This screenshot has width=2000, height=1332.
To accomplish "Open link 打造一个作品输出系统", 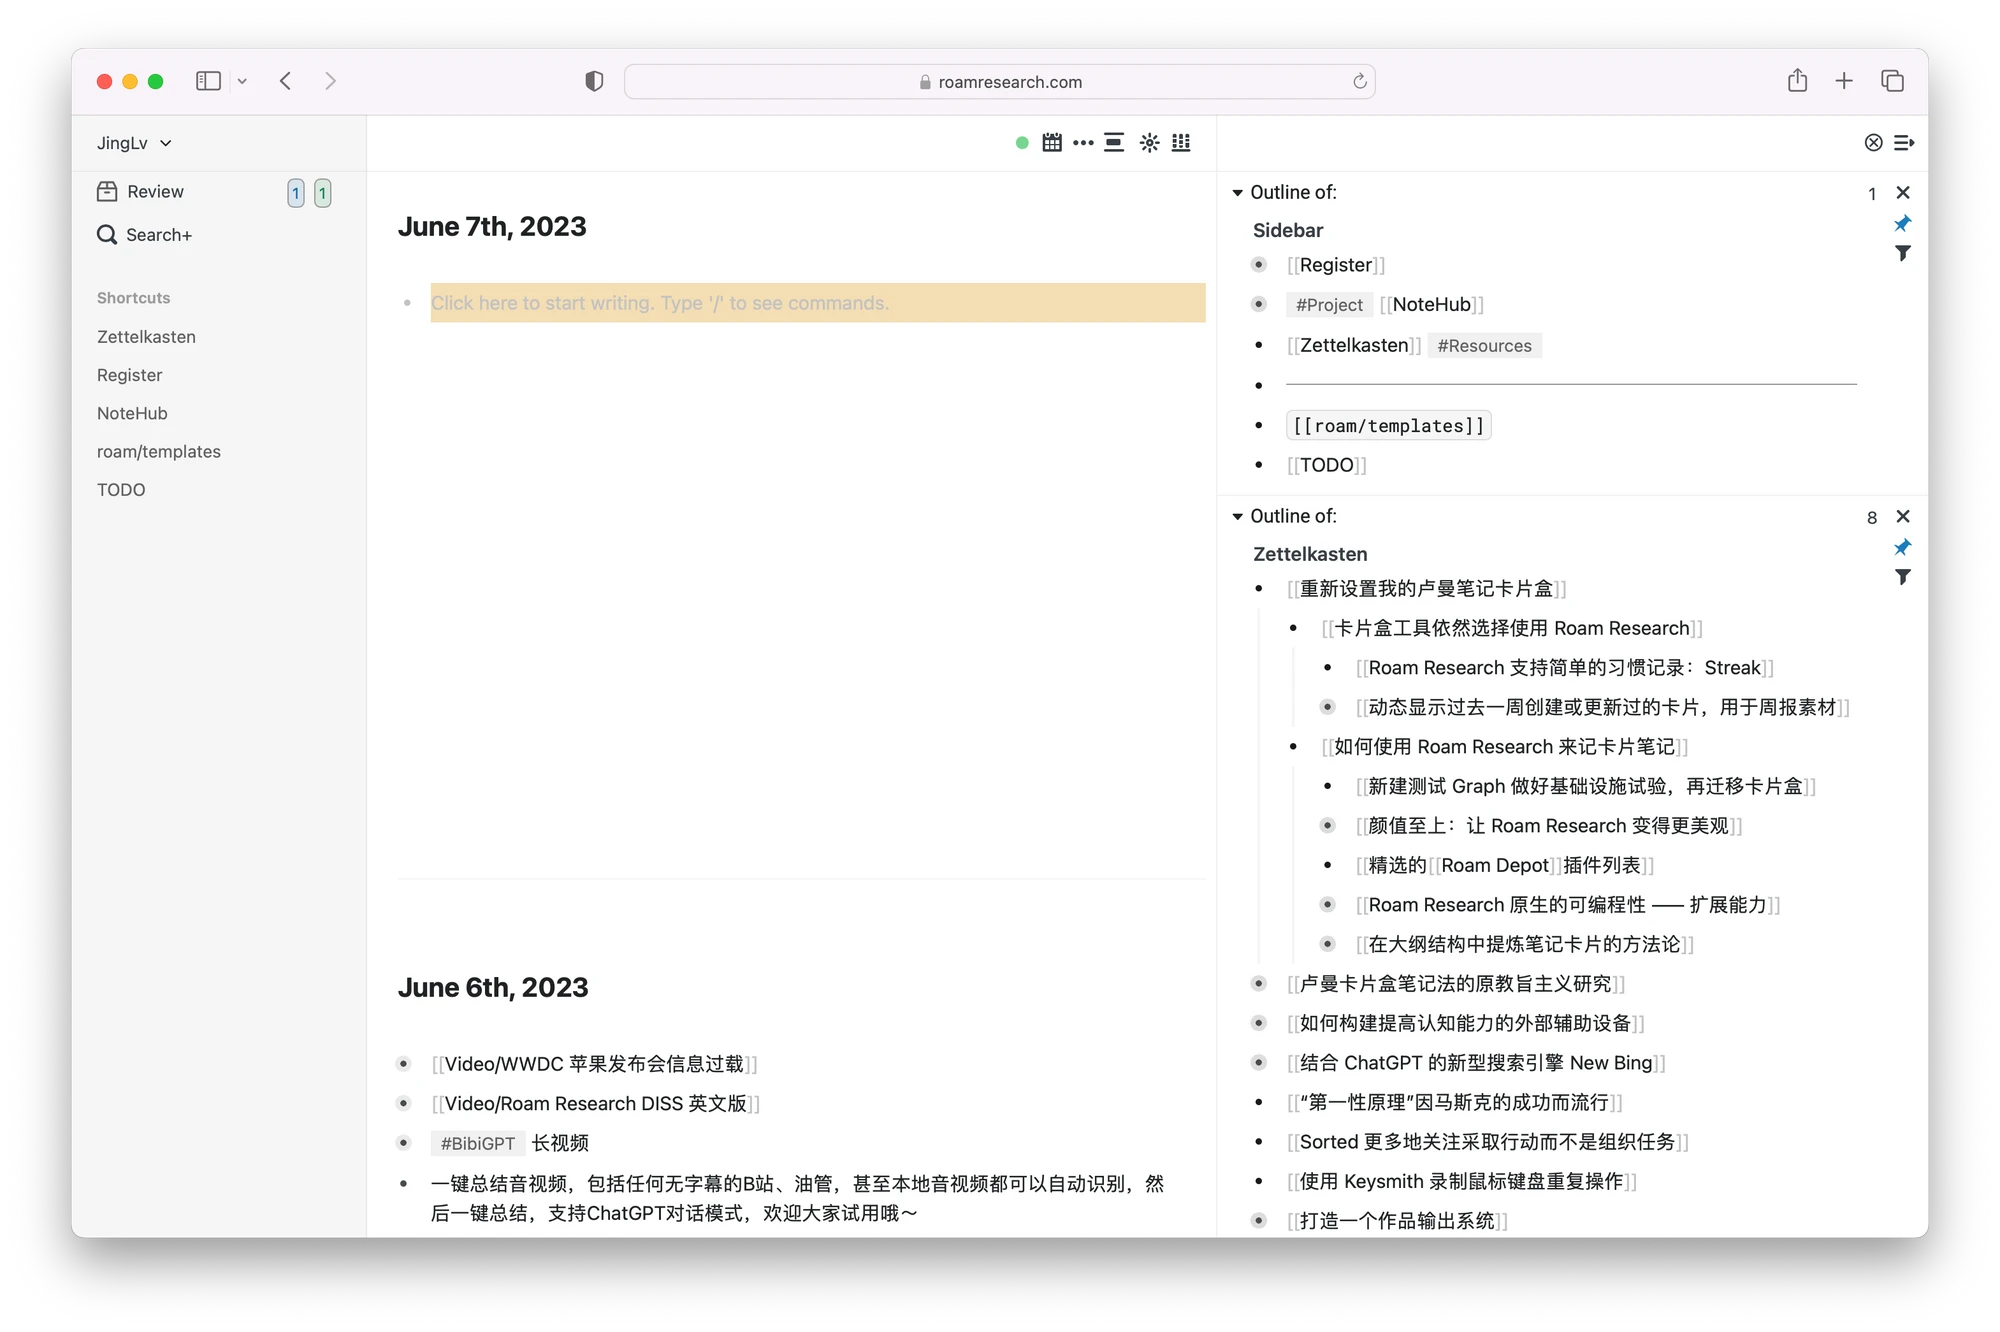I will (x=1396, y=1221).
